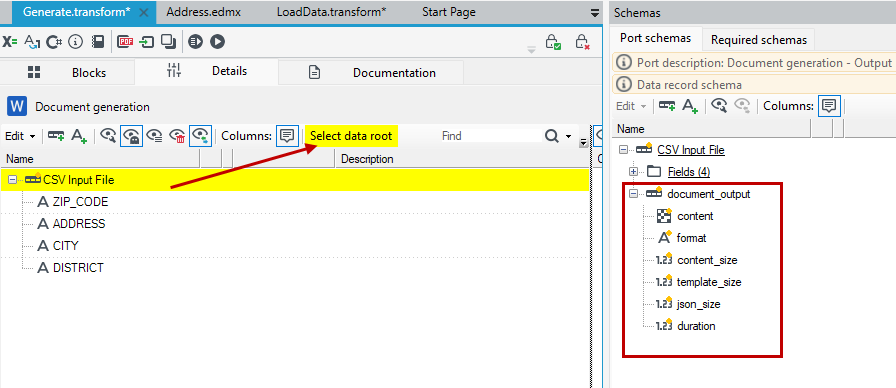The image size is (896, 388).
Task: Click the magnifier search icon beside Find
Action: click(x=551, y=136)
